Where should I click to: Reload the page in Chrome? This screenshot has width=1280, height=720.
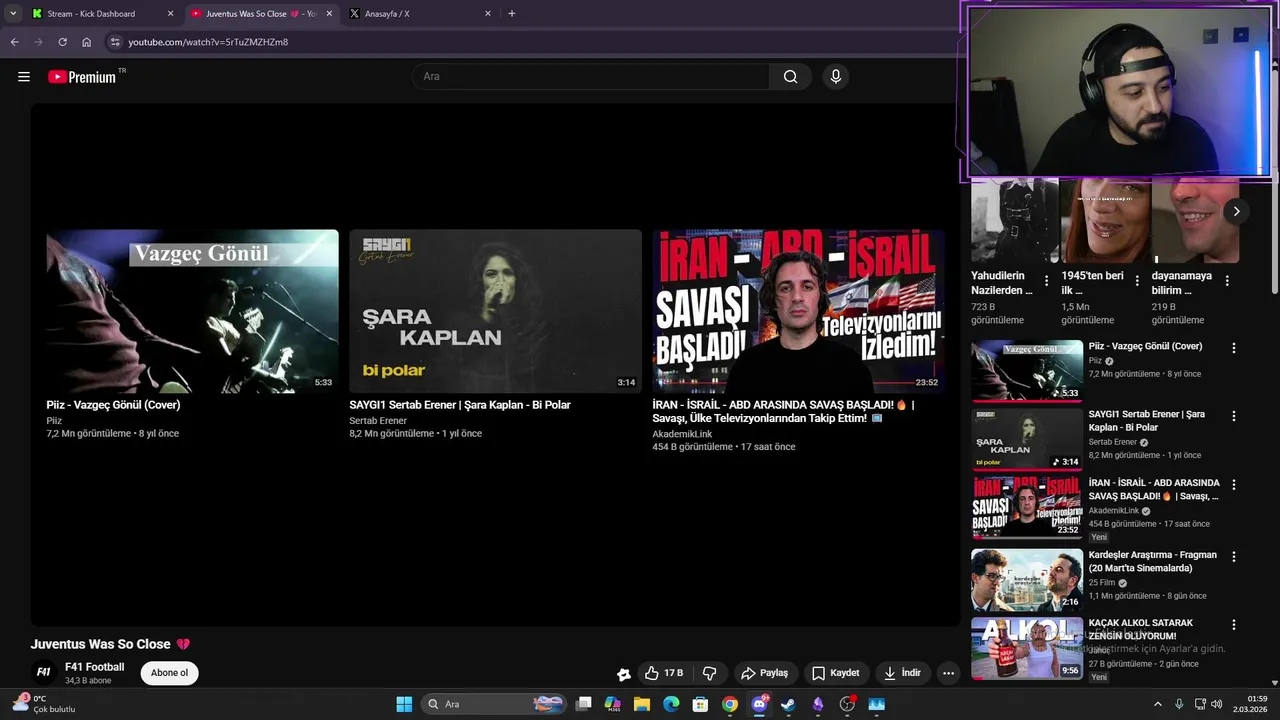62,42
